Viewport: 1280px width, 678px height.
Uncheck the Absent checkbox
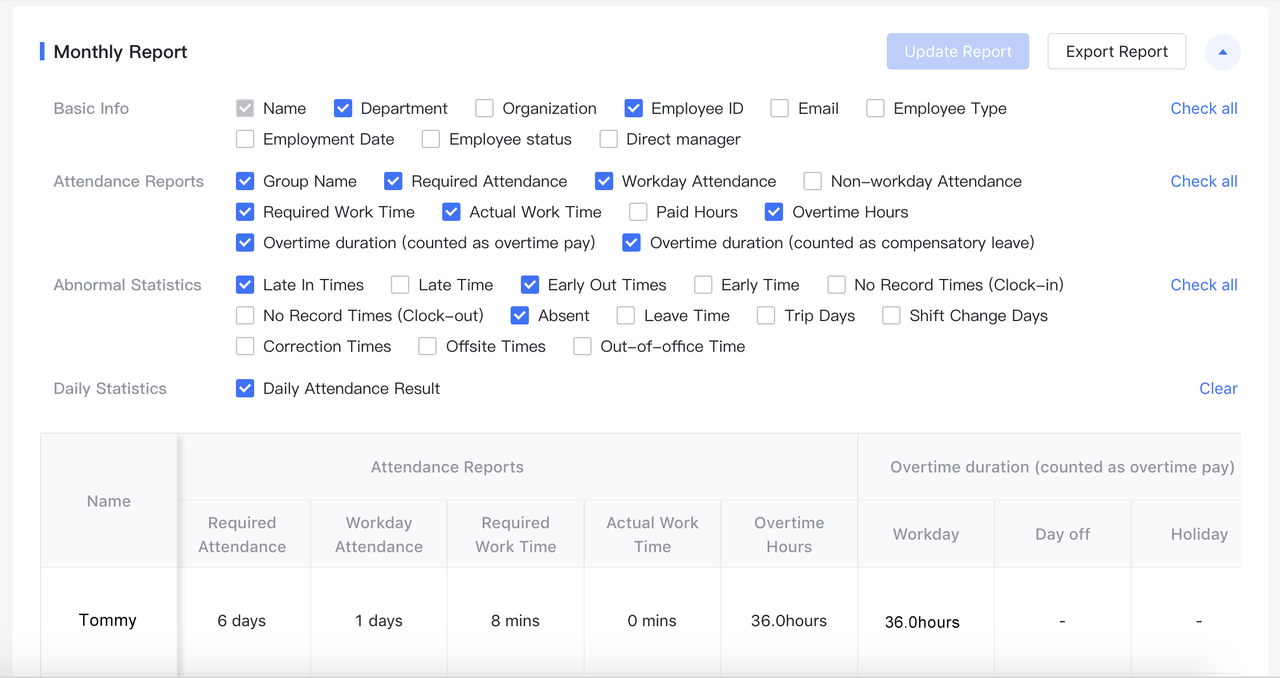[520, 316]
